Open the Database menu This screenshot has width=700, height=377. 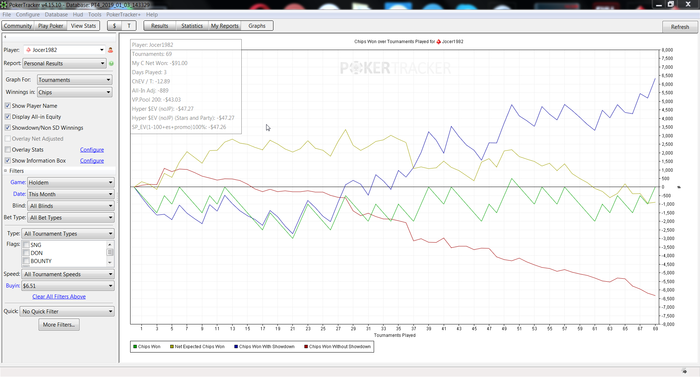click(56, 15)
